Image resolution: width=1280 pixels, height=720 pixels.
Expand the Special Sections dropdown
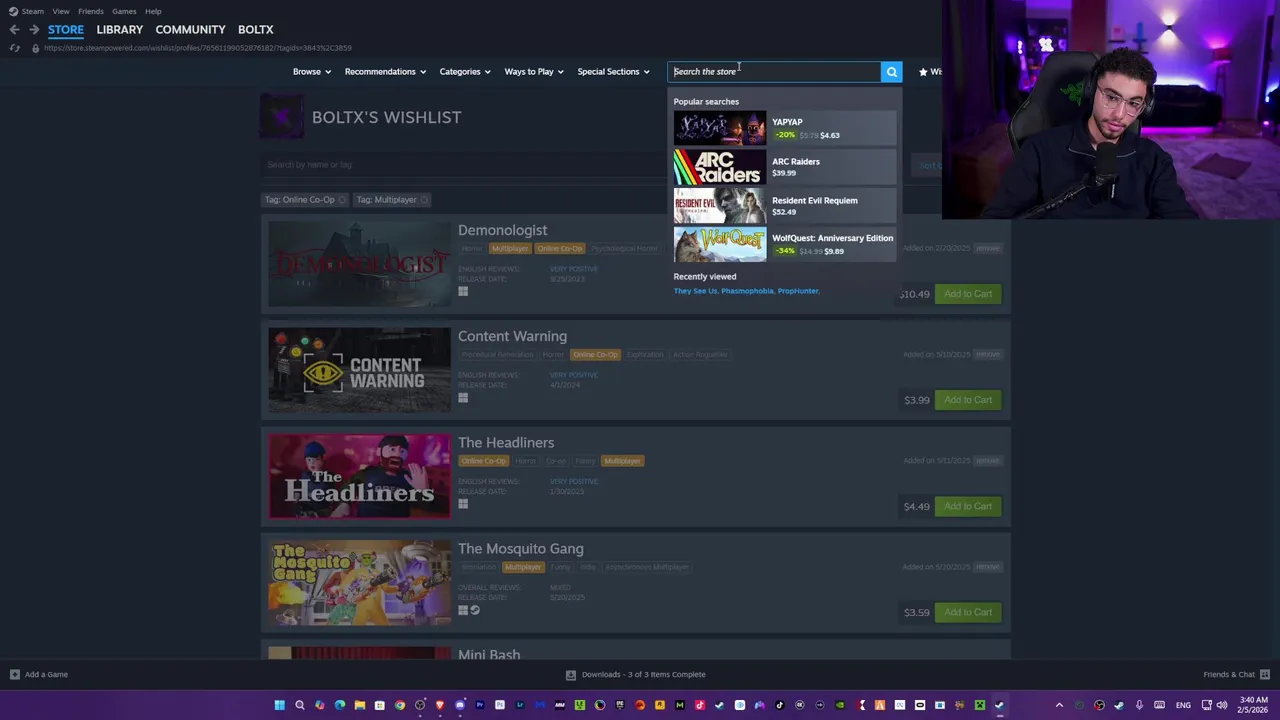(613, 72)
